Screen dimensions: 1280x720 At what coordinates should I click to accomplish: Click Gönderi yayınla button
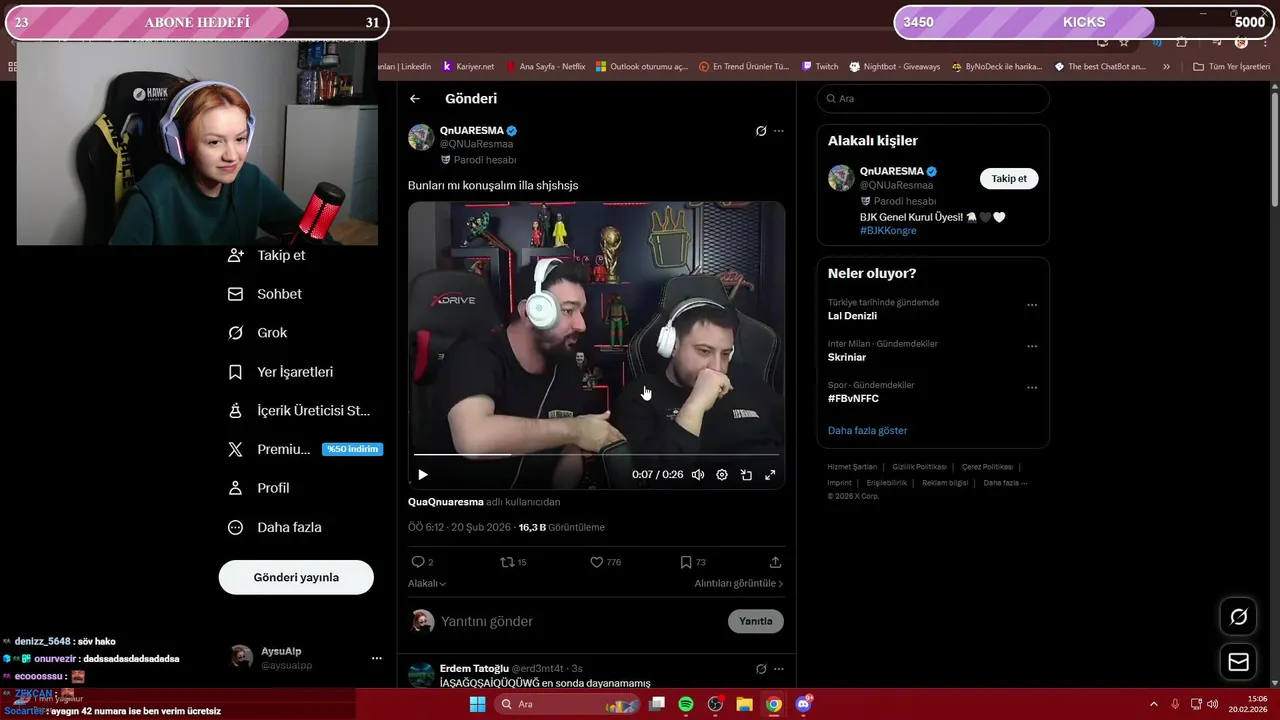(x=296, y=577)
